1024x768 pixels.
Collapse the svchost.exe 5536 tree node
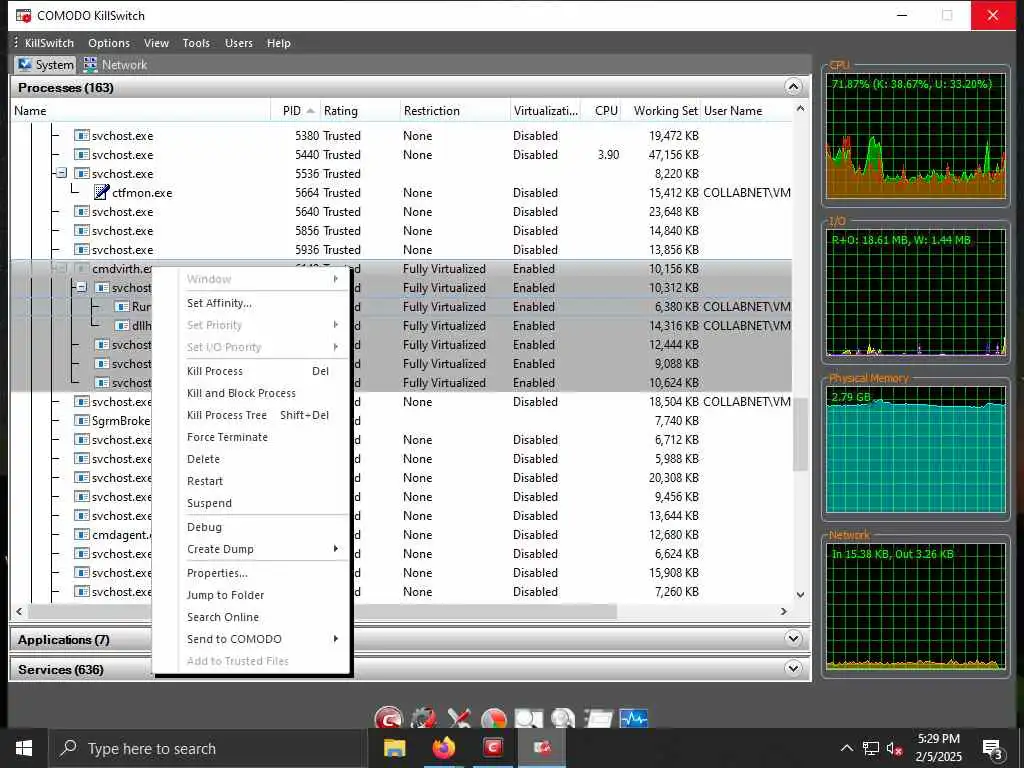61,173
